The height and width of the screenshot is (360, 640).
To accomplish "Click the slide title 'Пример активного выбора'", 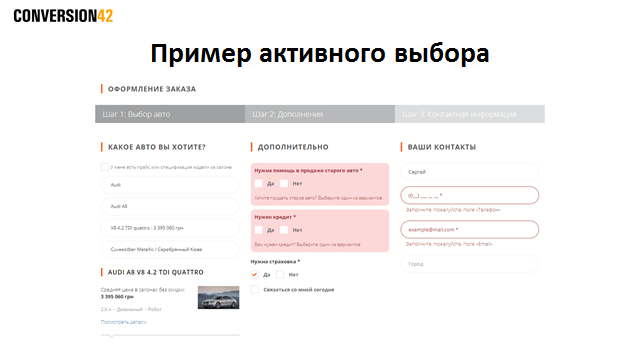I will point(320,54).
